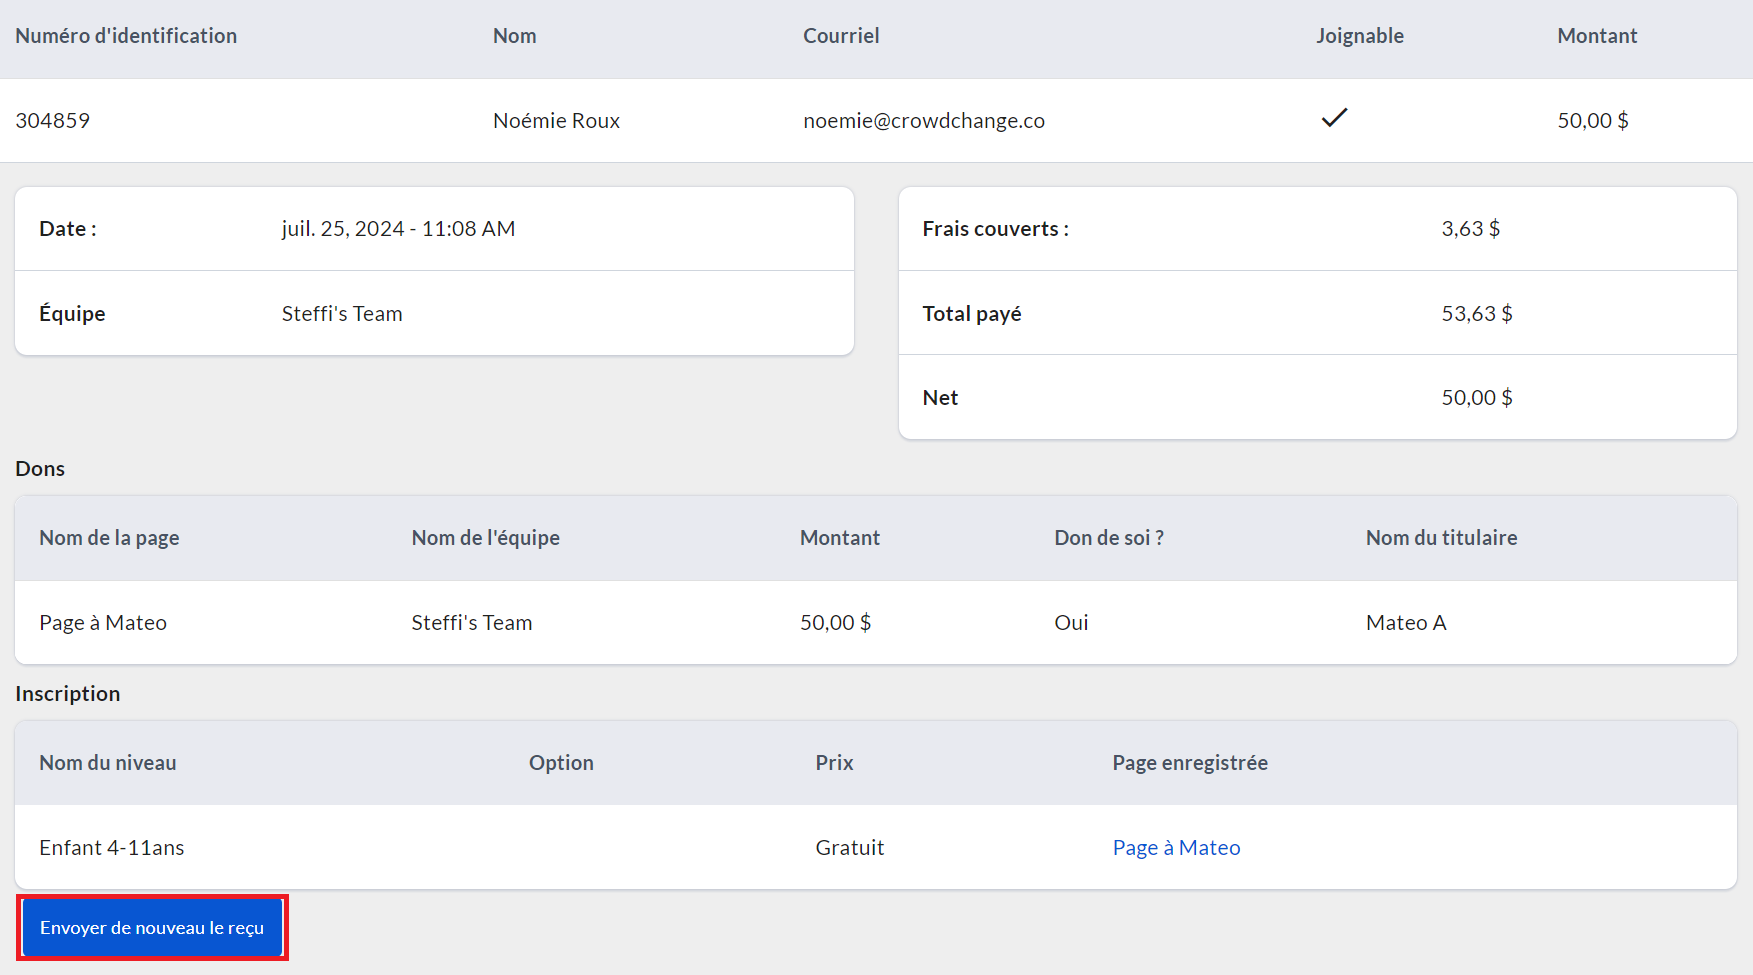This screenshot has height=975, width=1753.
Task: Click the Joignable checkmark icon
Action: click(x=1334, y=118)
